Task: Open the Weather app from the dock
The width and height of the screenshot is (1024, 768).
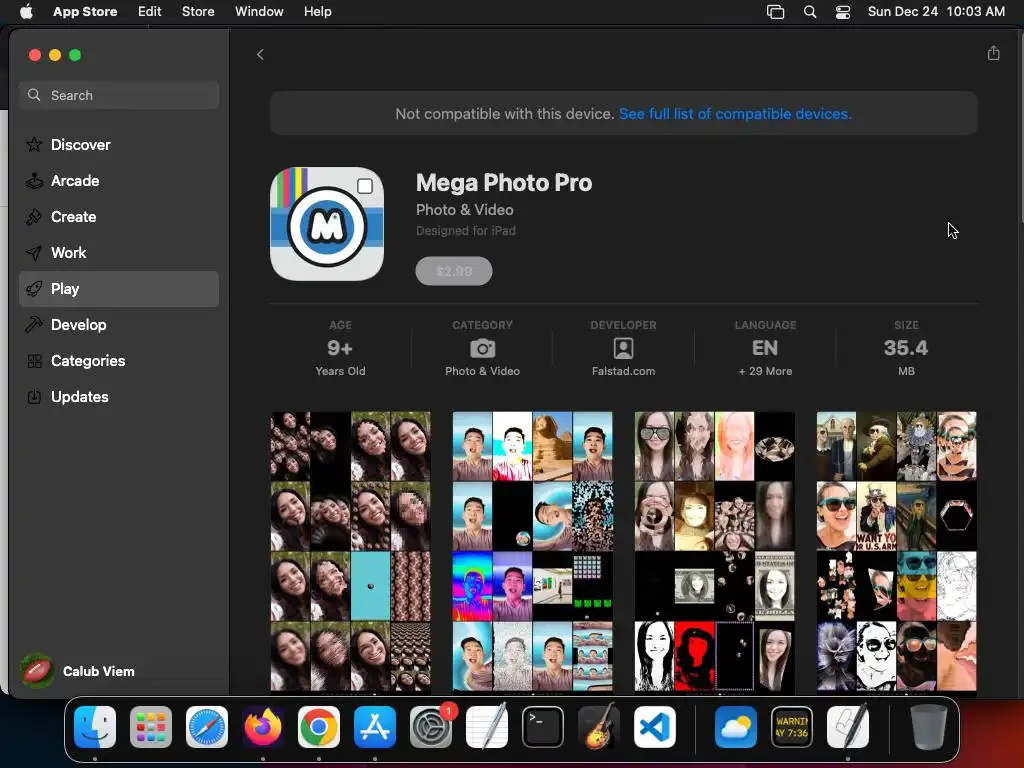Action: tap(736, 727)
